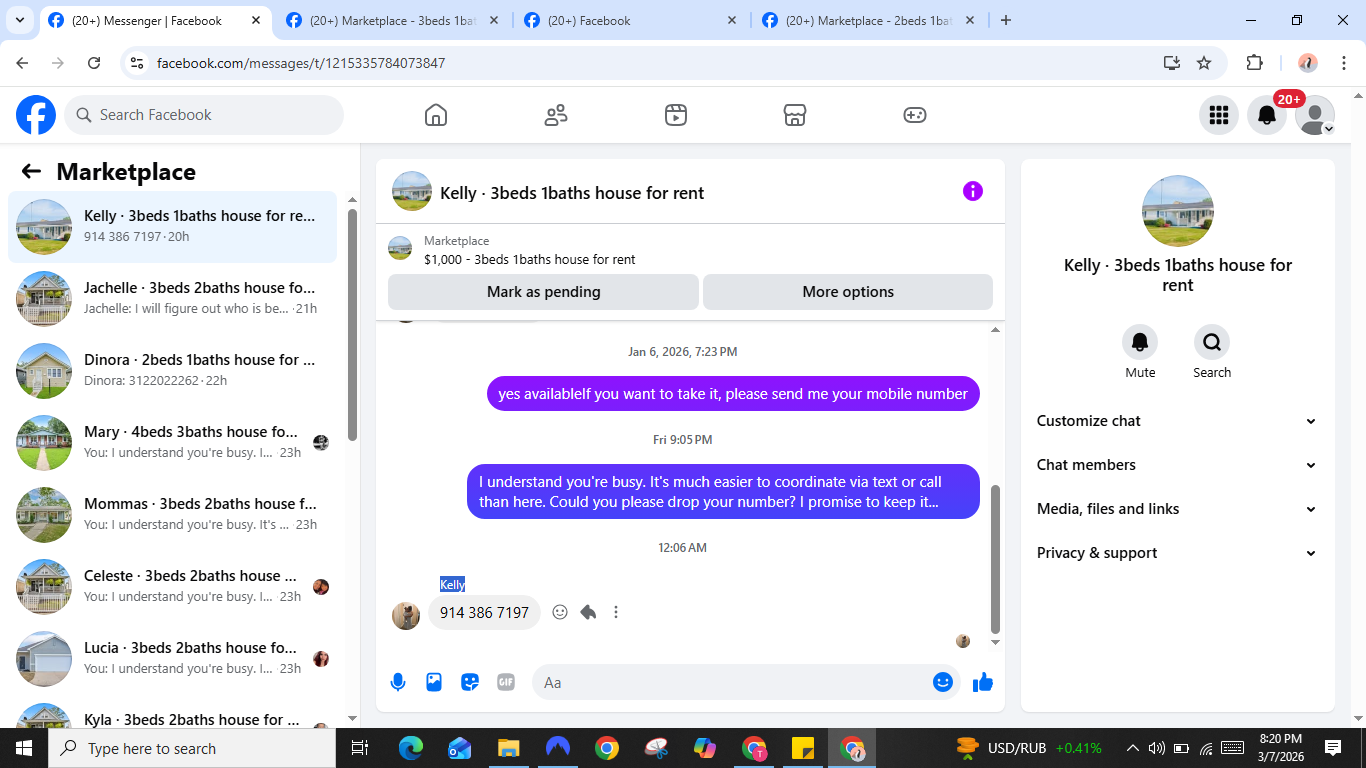Click the message thread scrollbar
1366x768 pixels.
click(995, 559)
